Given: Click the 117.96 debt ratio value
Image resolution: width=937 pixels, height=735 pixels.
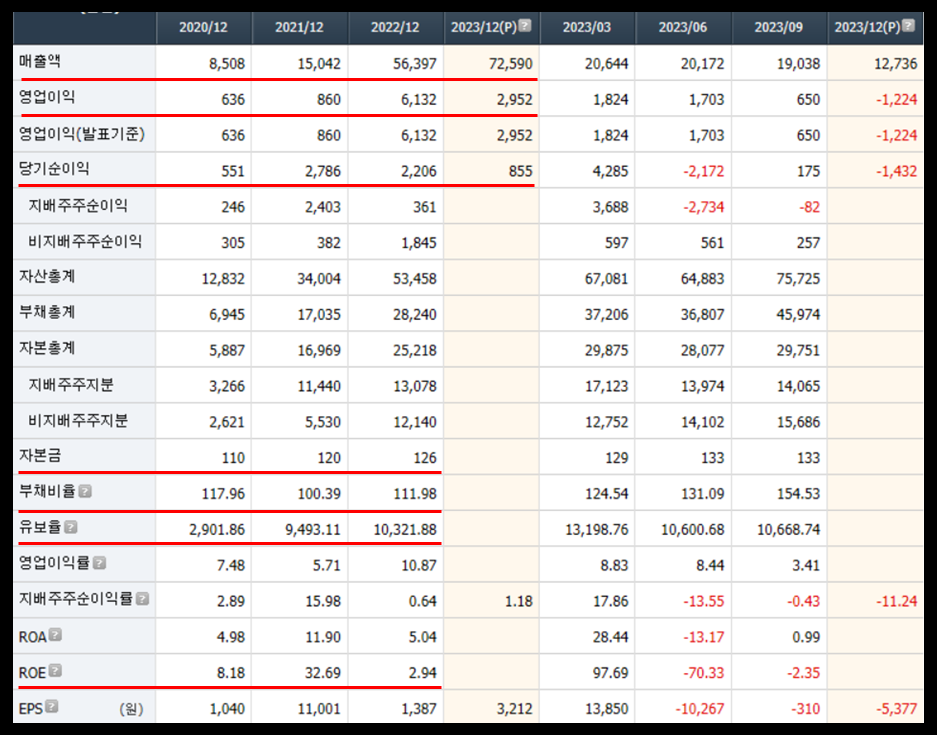Looking at the screenshot, I should coord(223,494).
